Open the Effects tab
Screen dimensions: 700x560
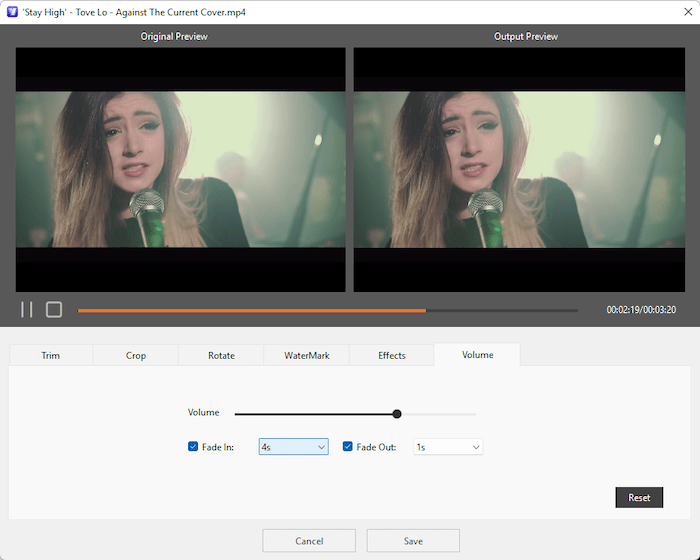point(392,355)
